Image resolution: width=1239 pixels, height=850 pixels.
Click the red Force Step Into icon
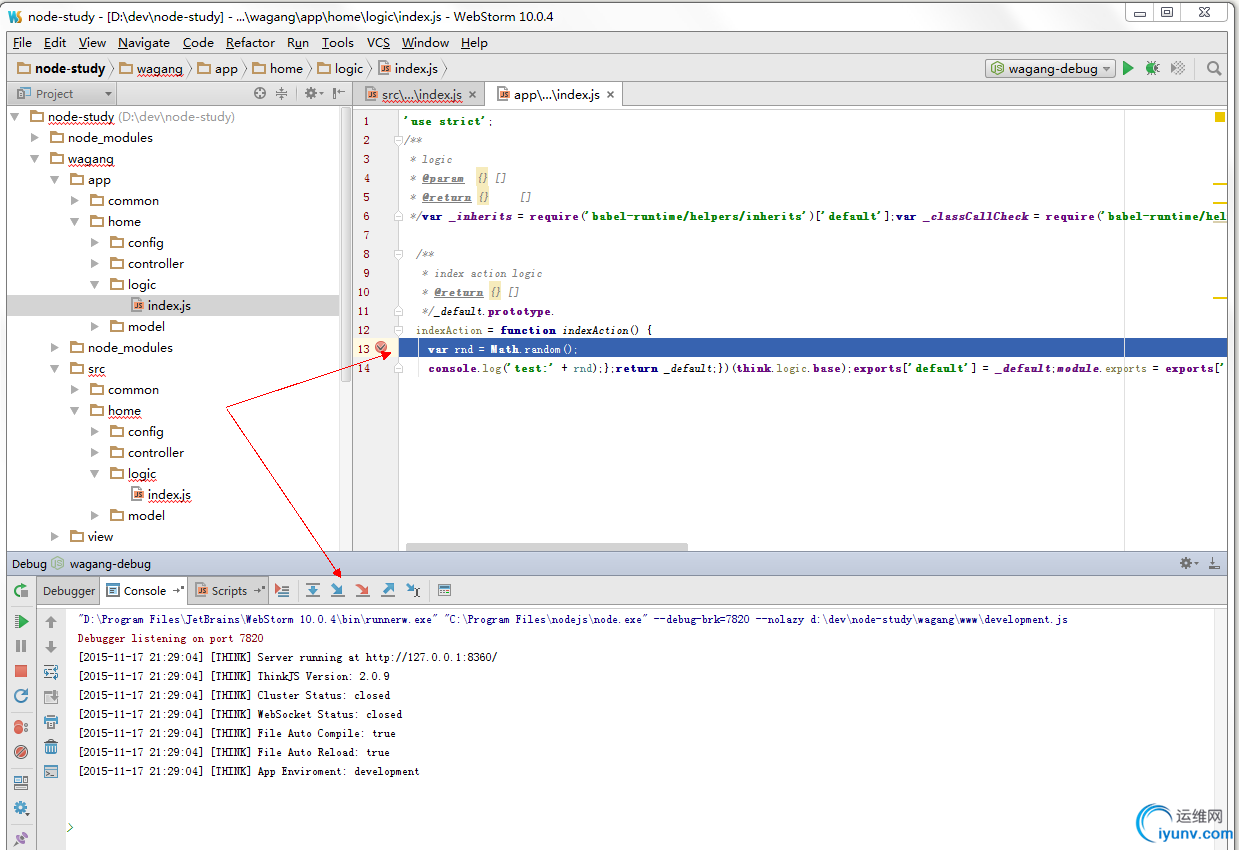coord(363,590)
